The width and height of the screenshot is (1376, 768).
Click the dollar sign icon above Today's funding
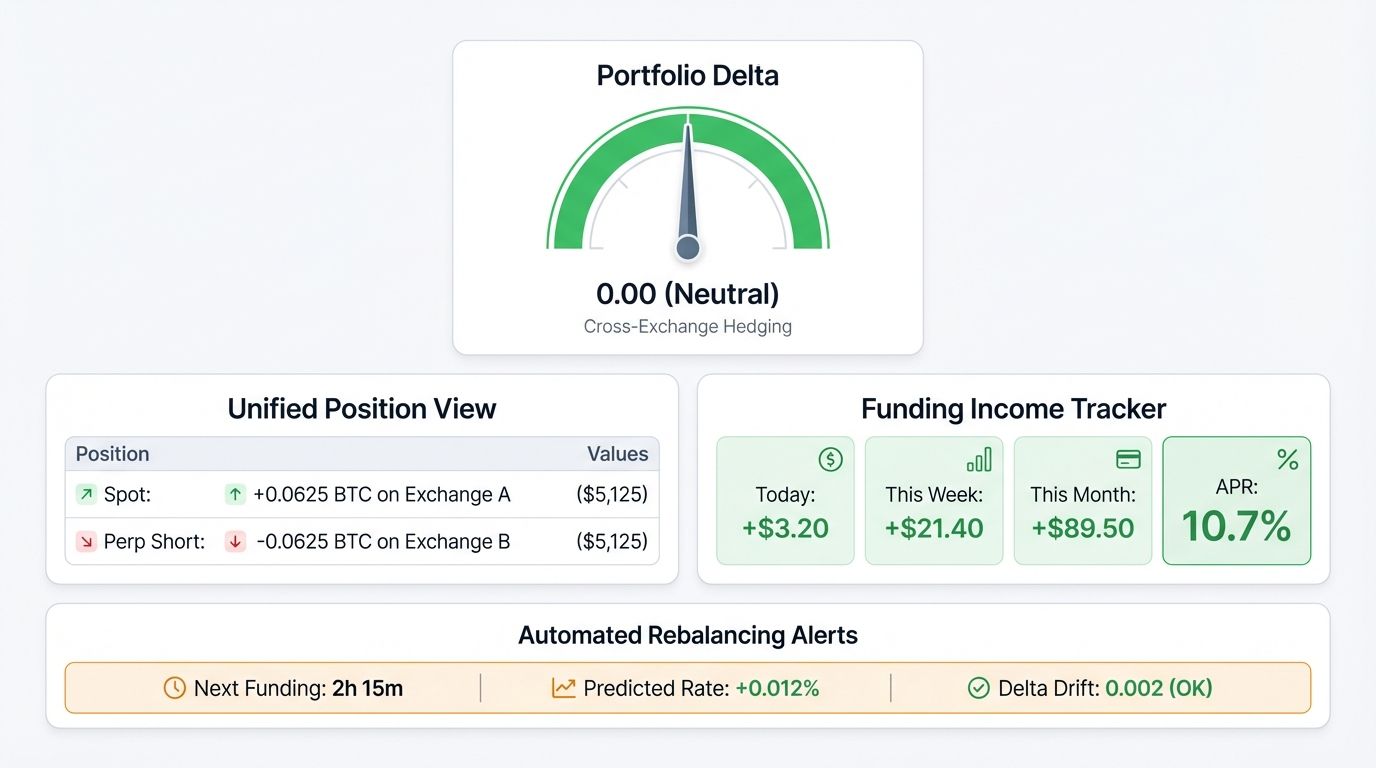point(830,460)
